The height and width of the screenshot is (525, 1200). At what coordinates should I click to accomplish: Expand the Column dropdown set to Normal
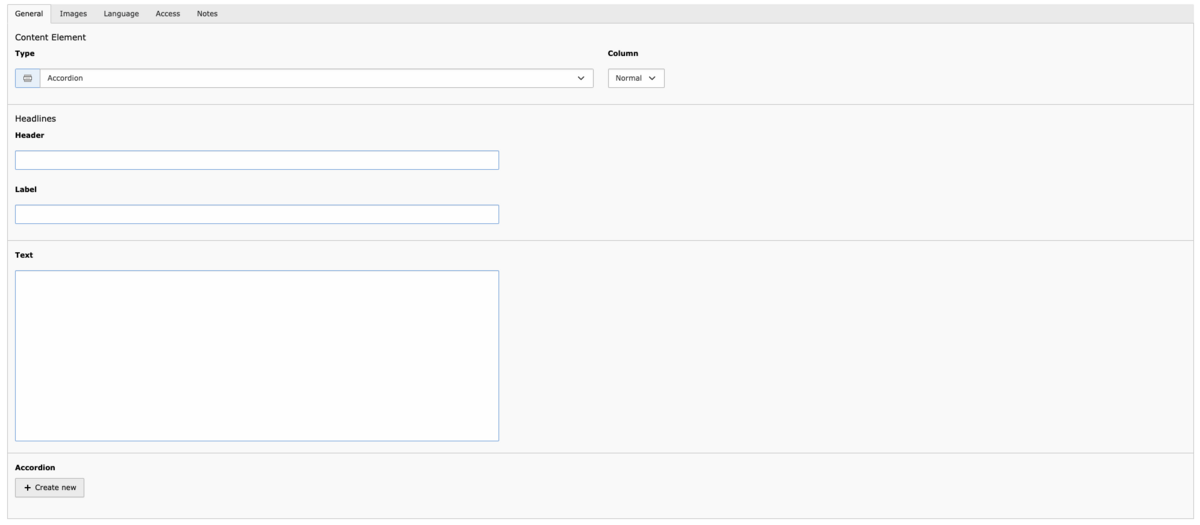(x=636, y=78)
